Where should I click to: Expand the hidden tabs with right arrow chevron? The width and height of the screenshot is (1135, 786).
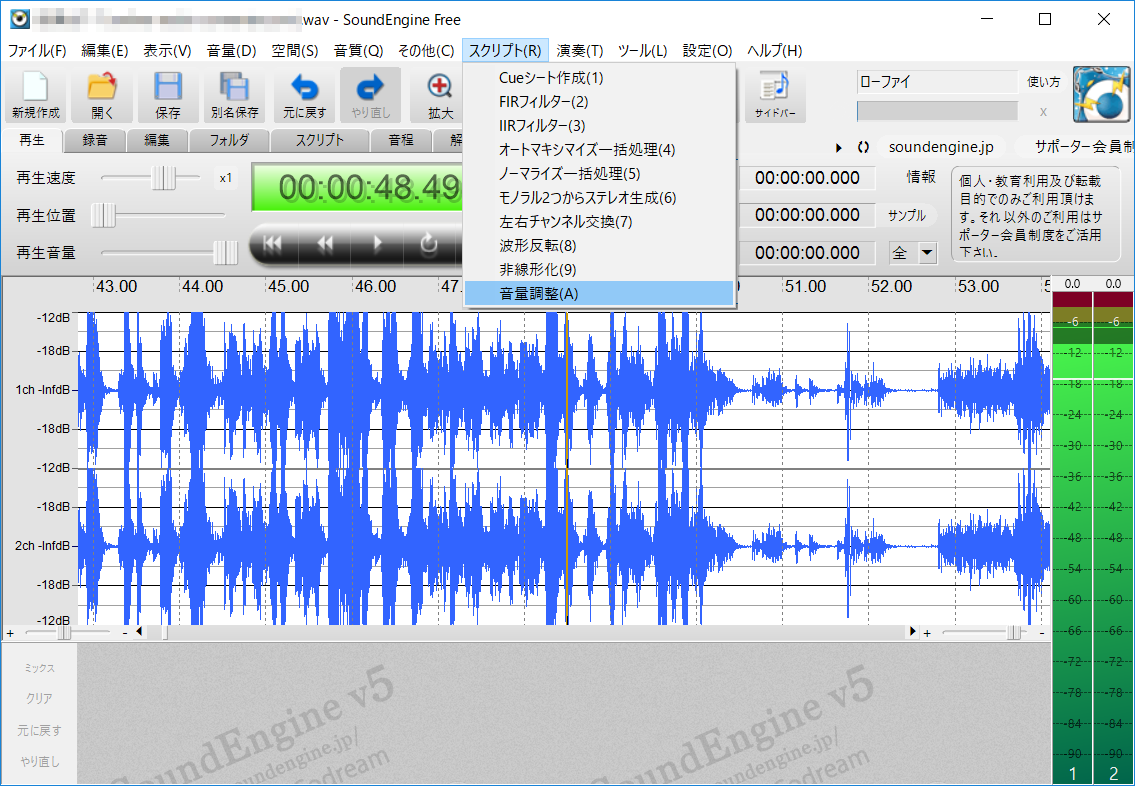pyautogui.click(x=839, y=146)
